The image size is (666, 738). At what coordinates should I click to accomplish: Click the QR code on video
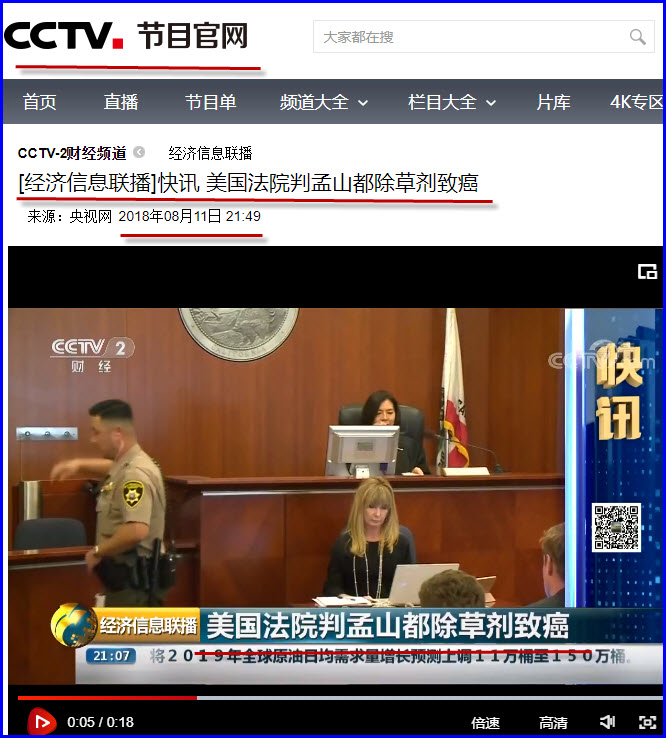coord(616,527)
